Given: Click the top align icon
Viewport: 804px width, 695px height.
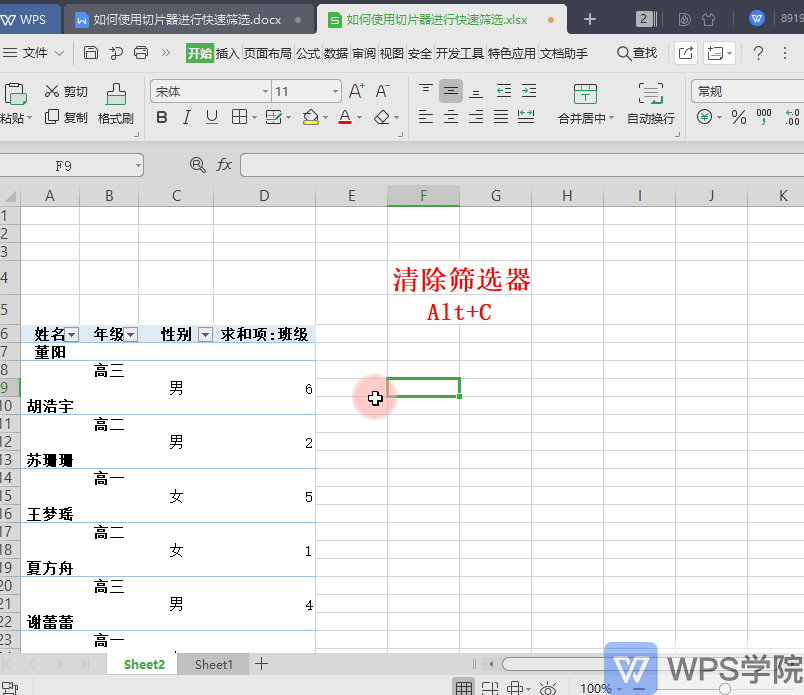Looking at the screenshot, I should click(426, 91).
